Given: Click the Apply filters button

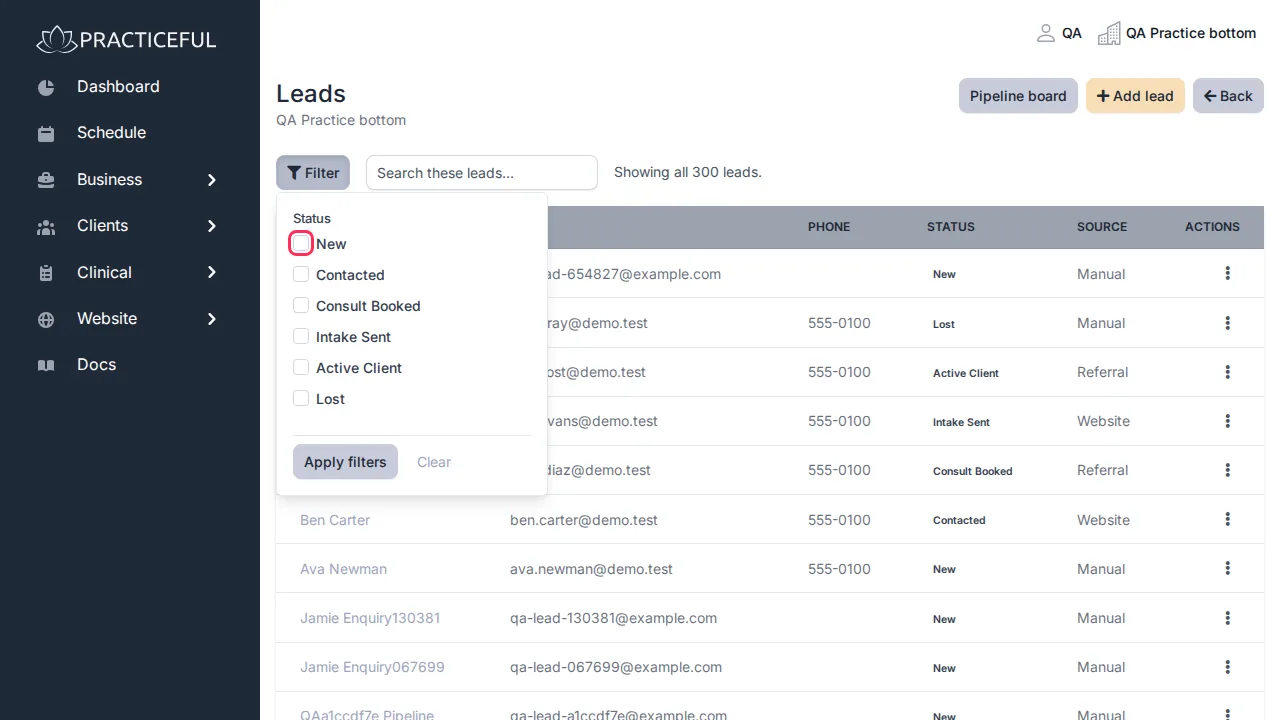Looking at the screenshot, I should point(345,462).
